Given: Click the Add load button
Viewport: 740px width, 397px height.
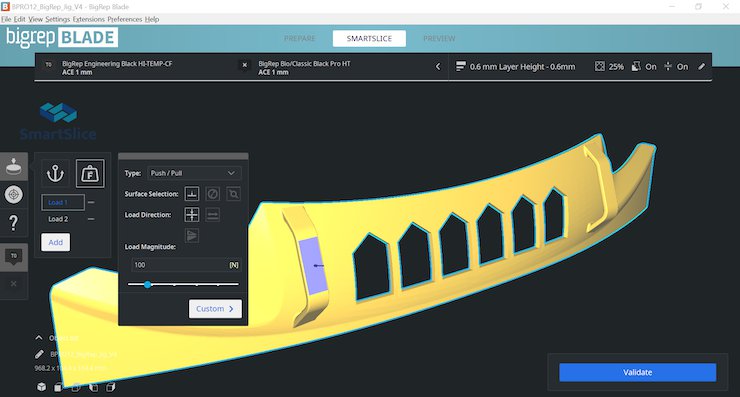Looking at the screenshot, I should click(55, 242).
